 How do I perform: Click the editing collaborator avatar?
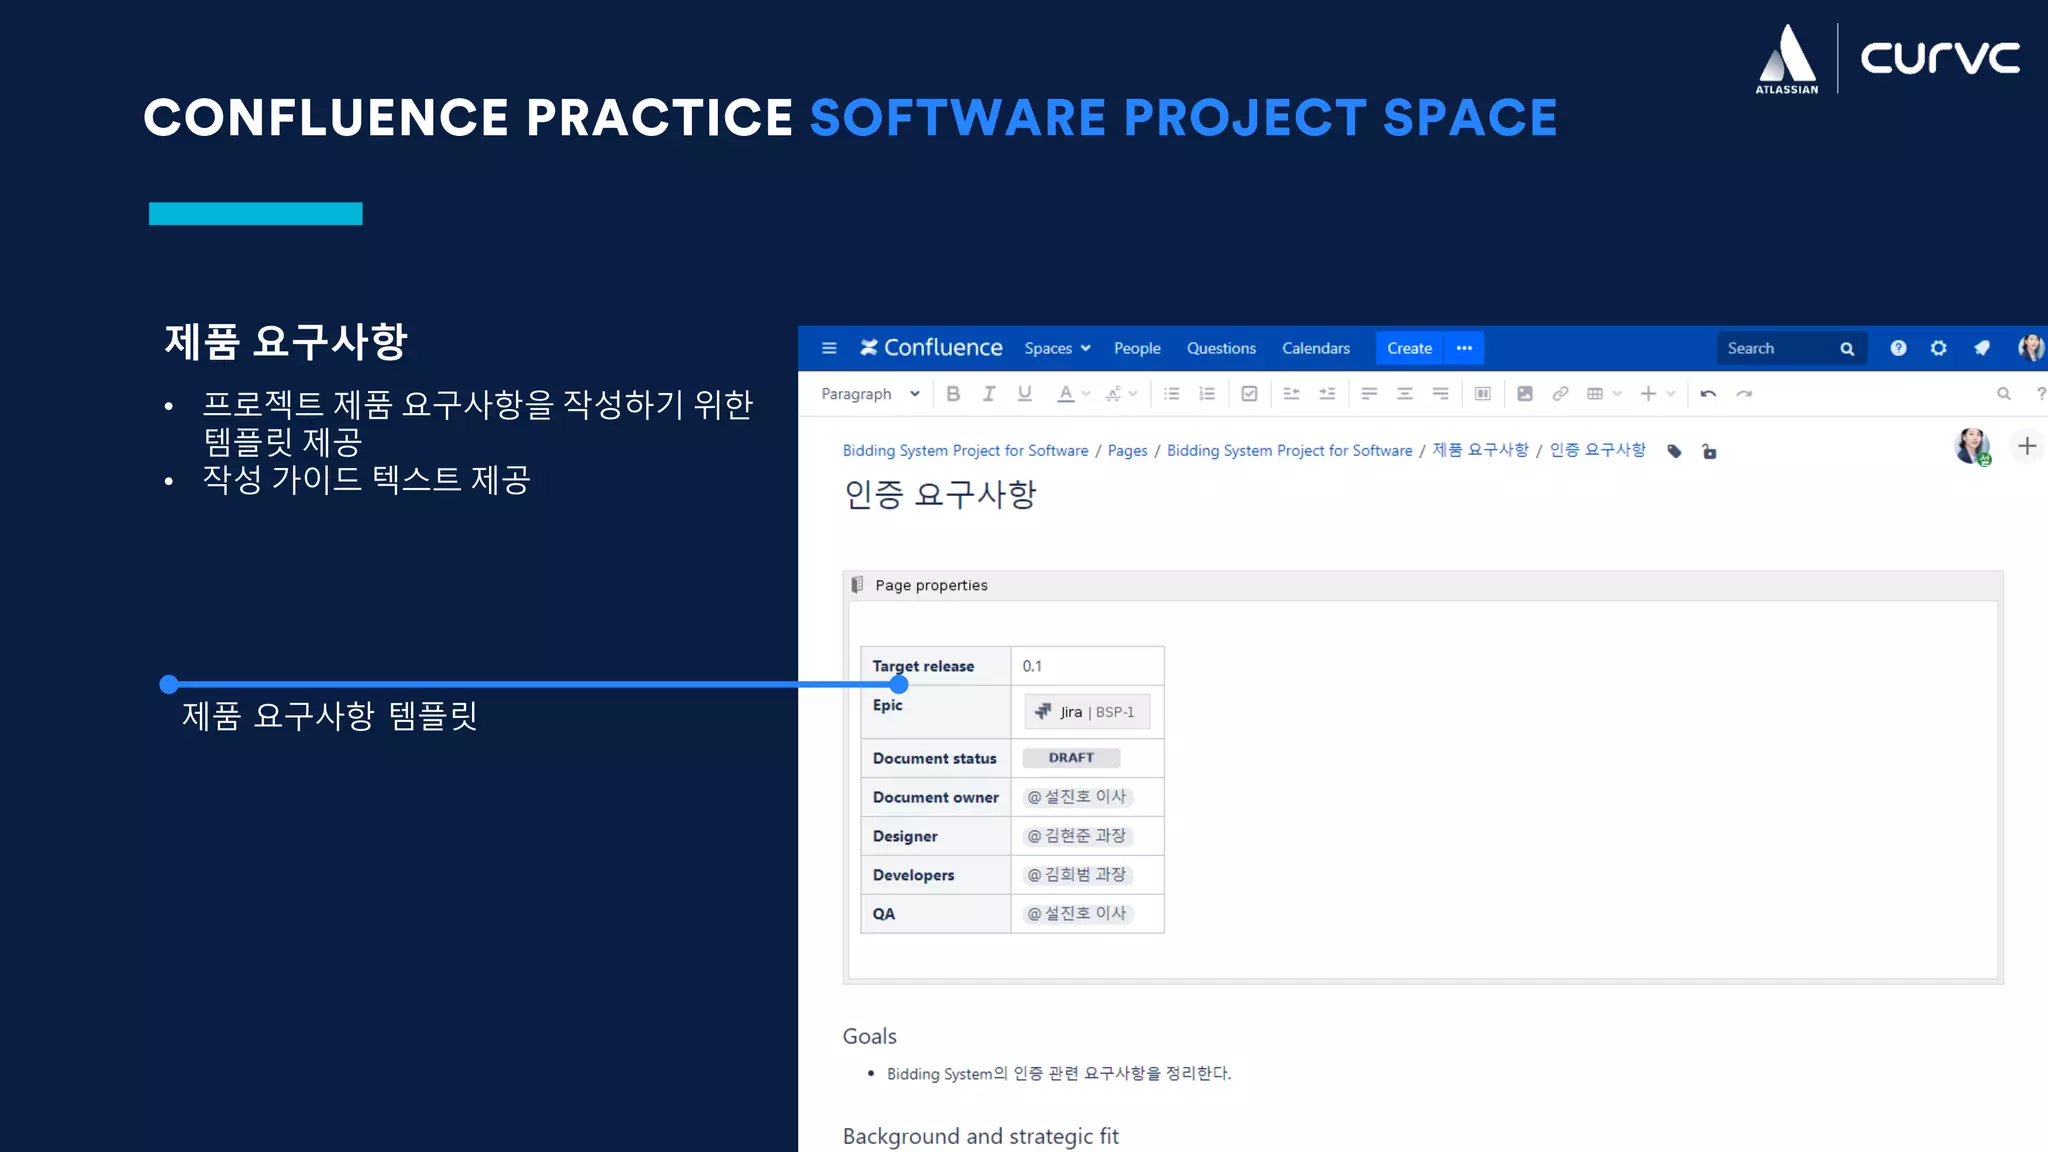coord(1972,446)
